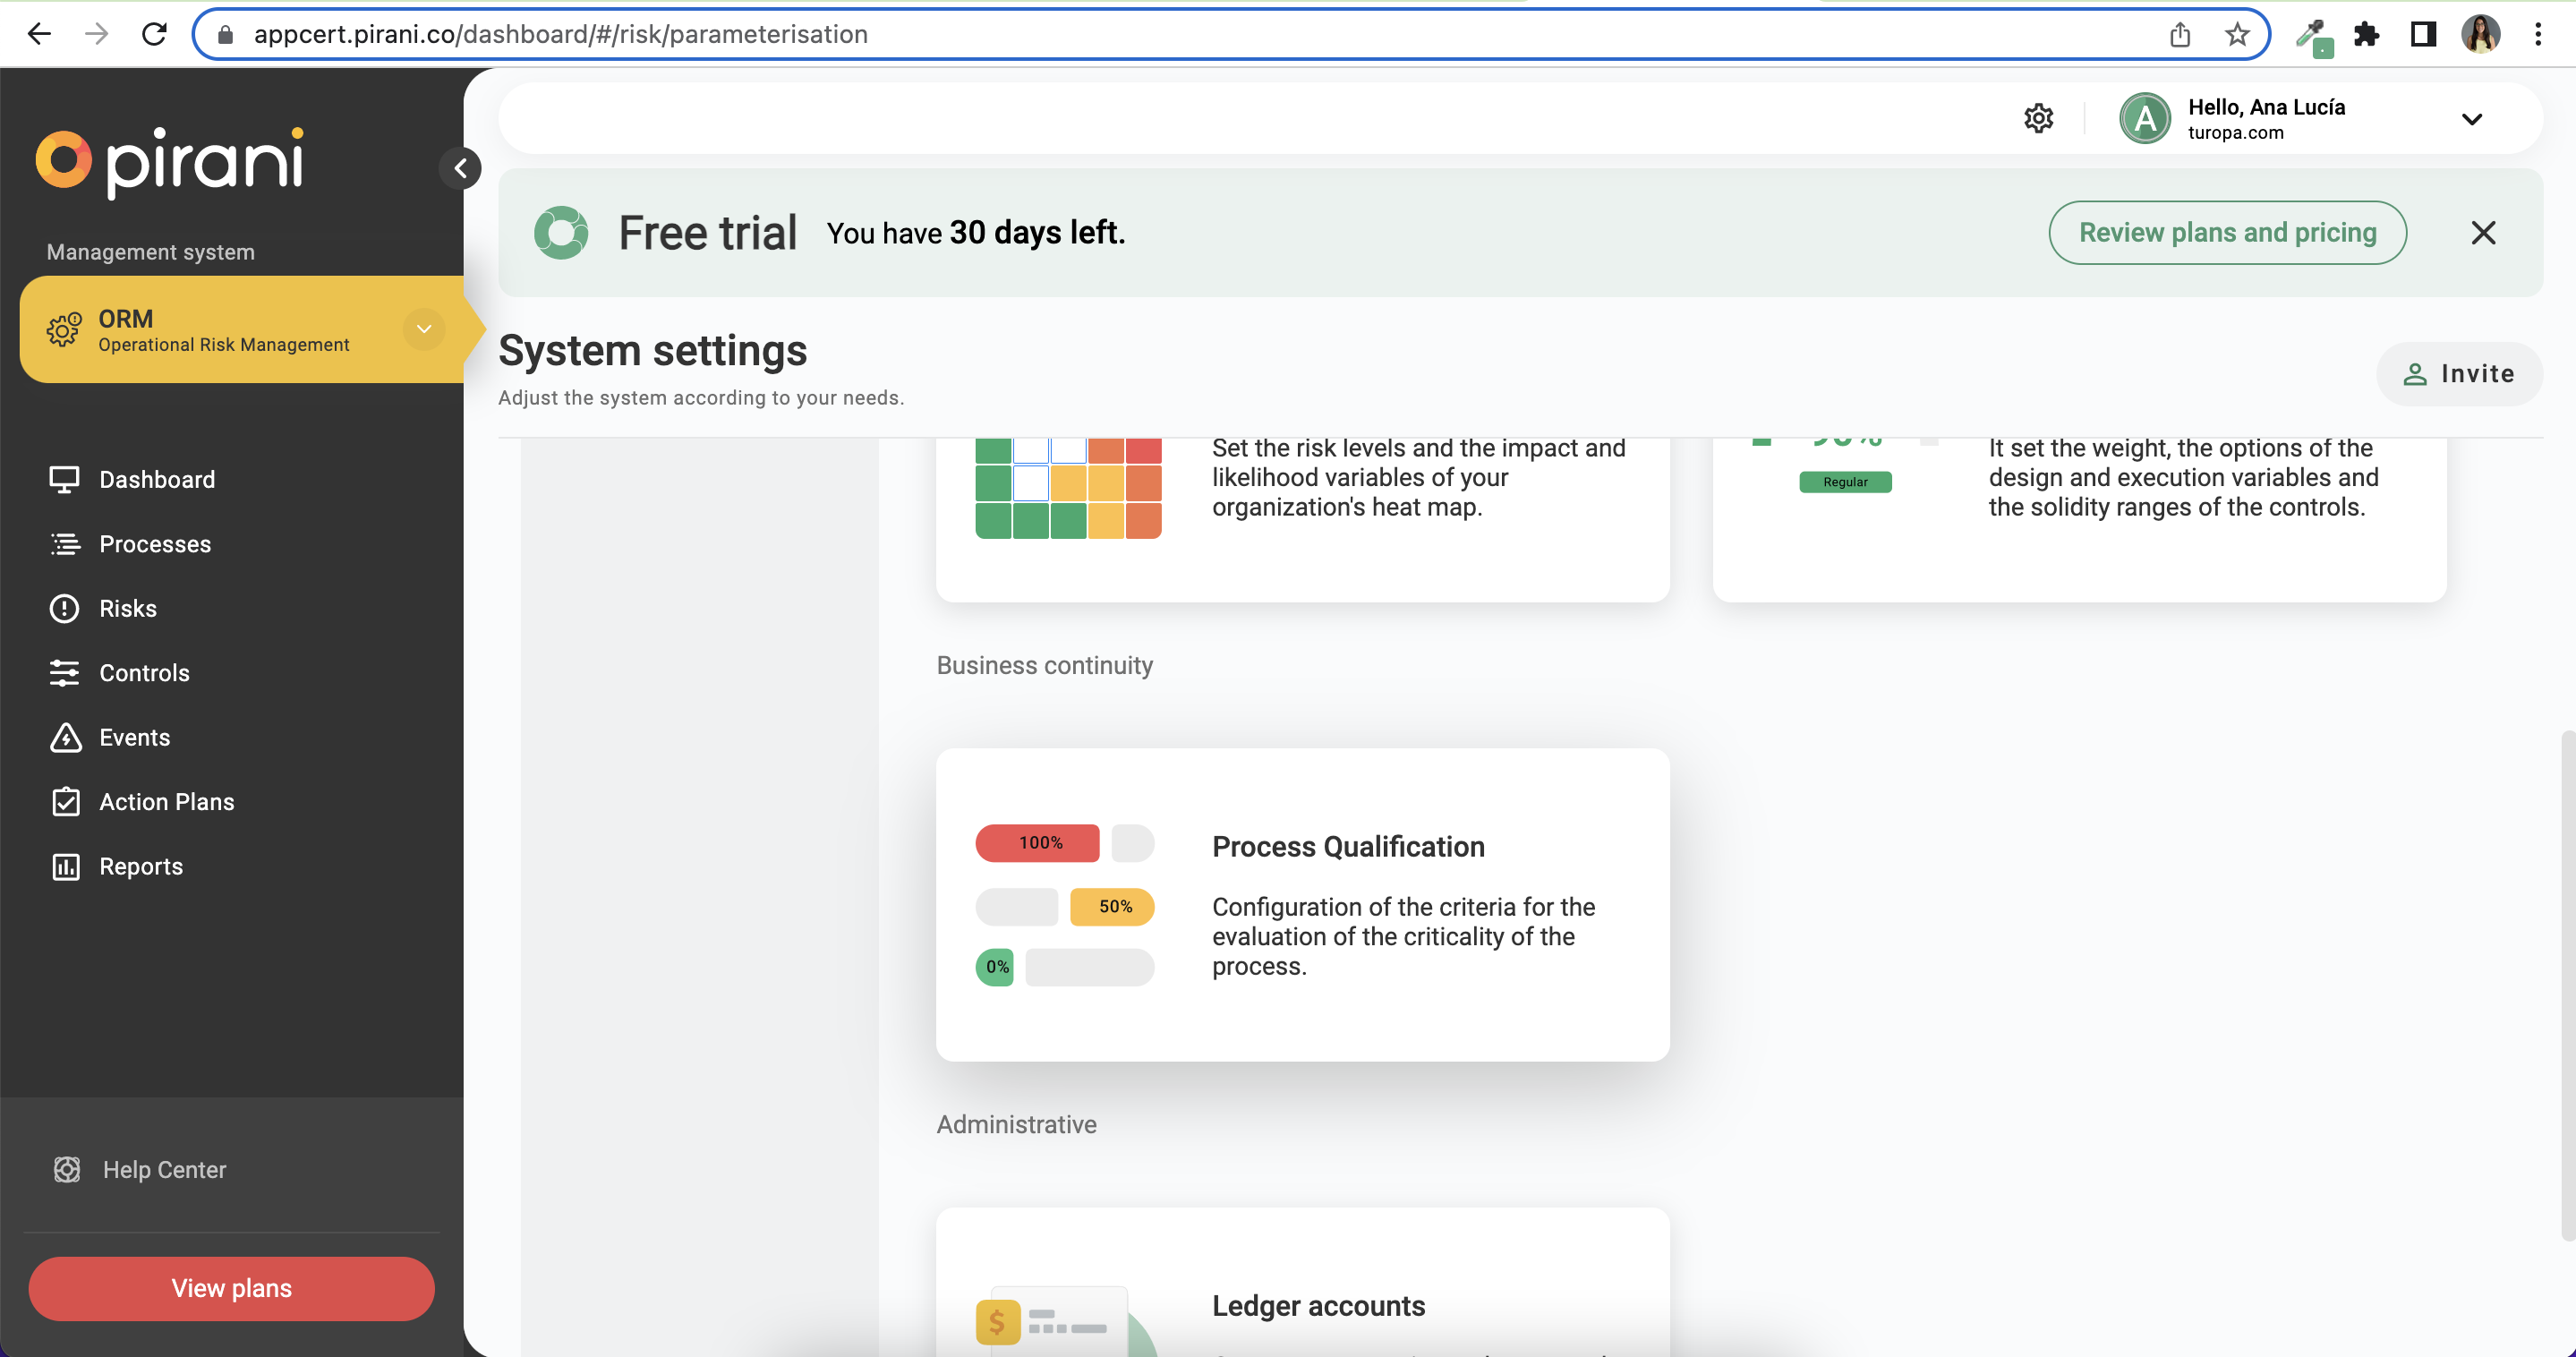Open the Ana Lucía user menu chevron

coord(2471,120)
